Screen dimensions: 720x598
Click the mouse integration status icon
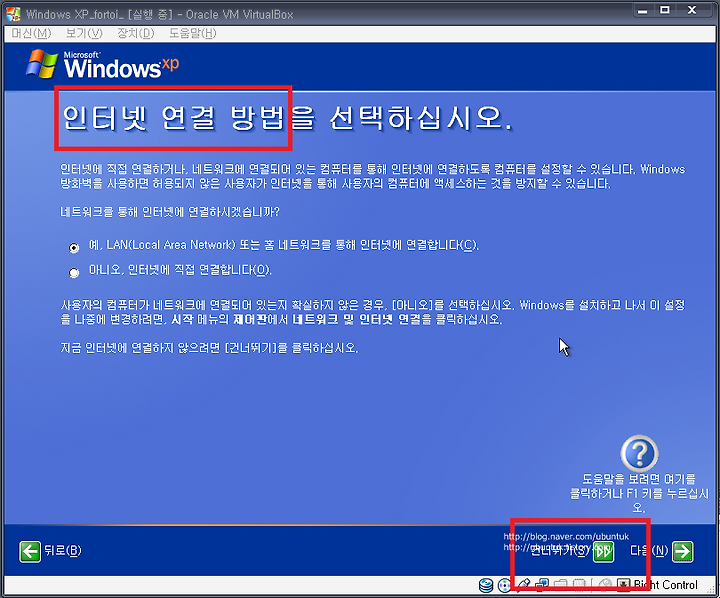(605, 585)
